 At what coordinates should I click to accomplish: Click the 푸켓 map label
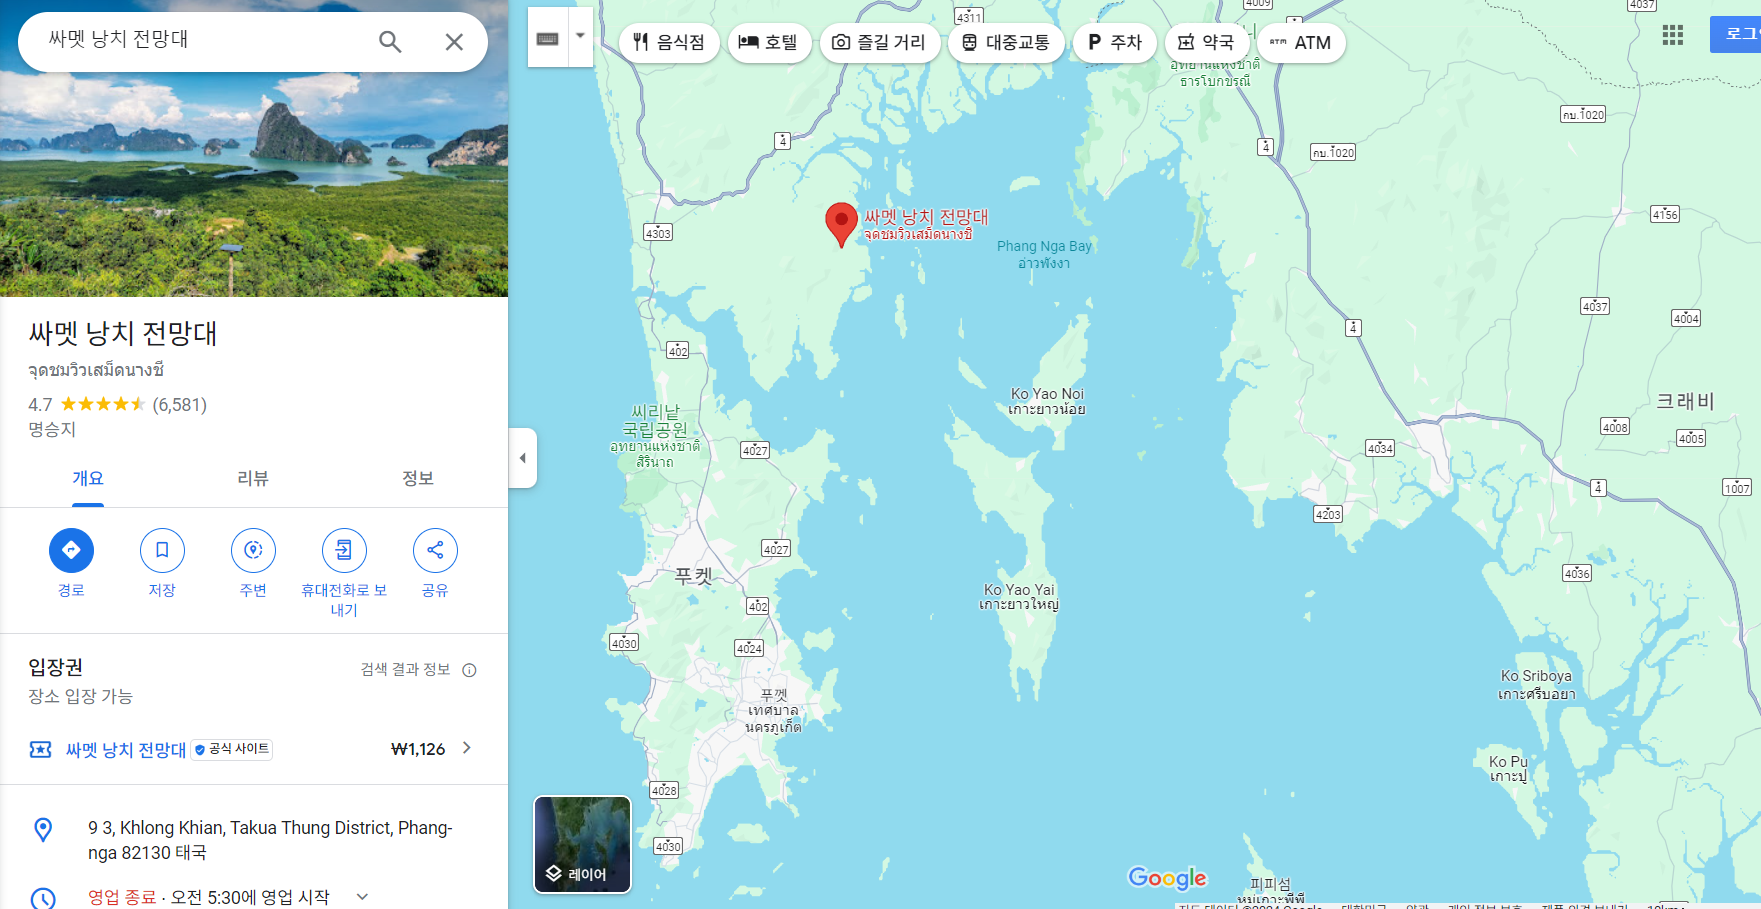(693, 576)
